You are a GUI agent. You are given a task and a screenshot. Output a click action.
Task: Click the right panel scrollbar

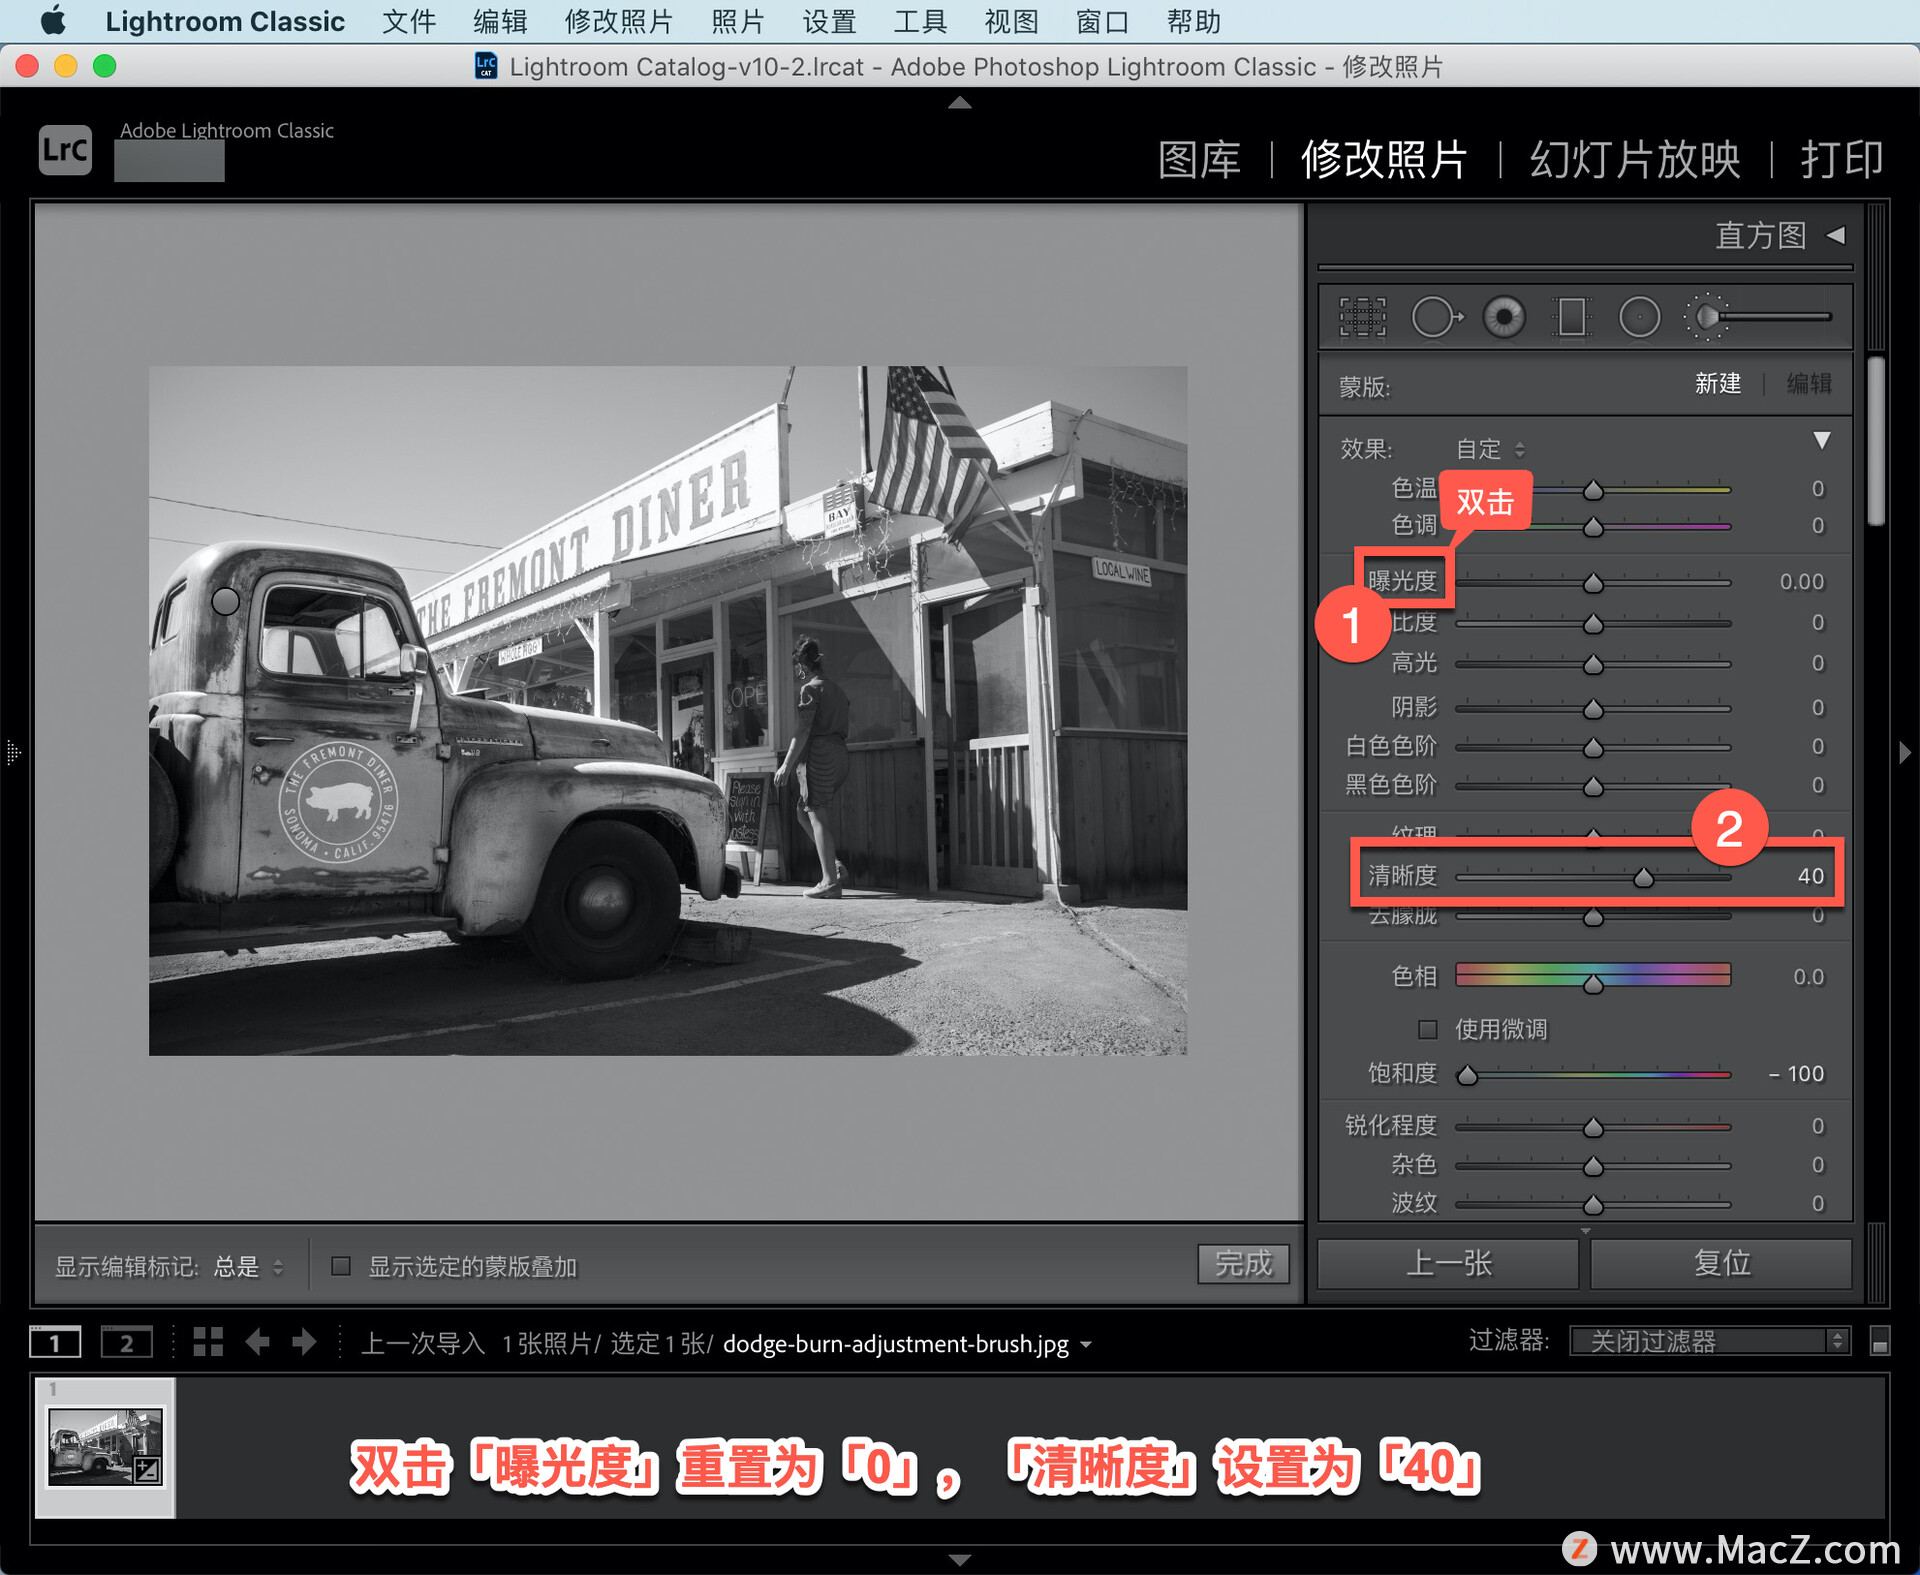[1876, 441]
